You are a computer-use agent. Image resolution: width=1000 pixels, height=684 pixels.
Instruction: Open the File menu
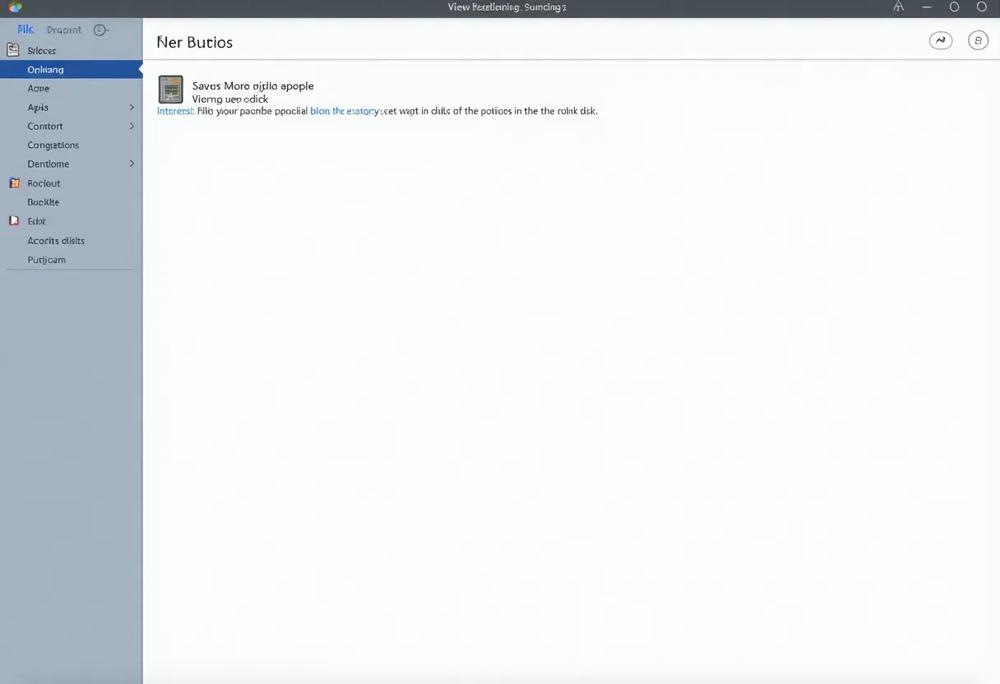[26, 29]
